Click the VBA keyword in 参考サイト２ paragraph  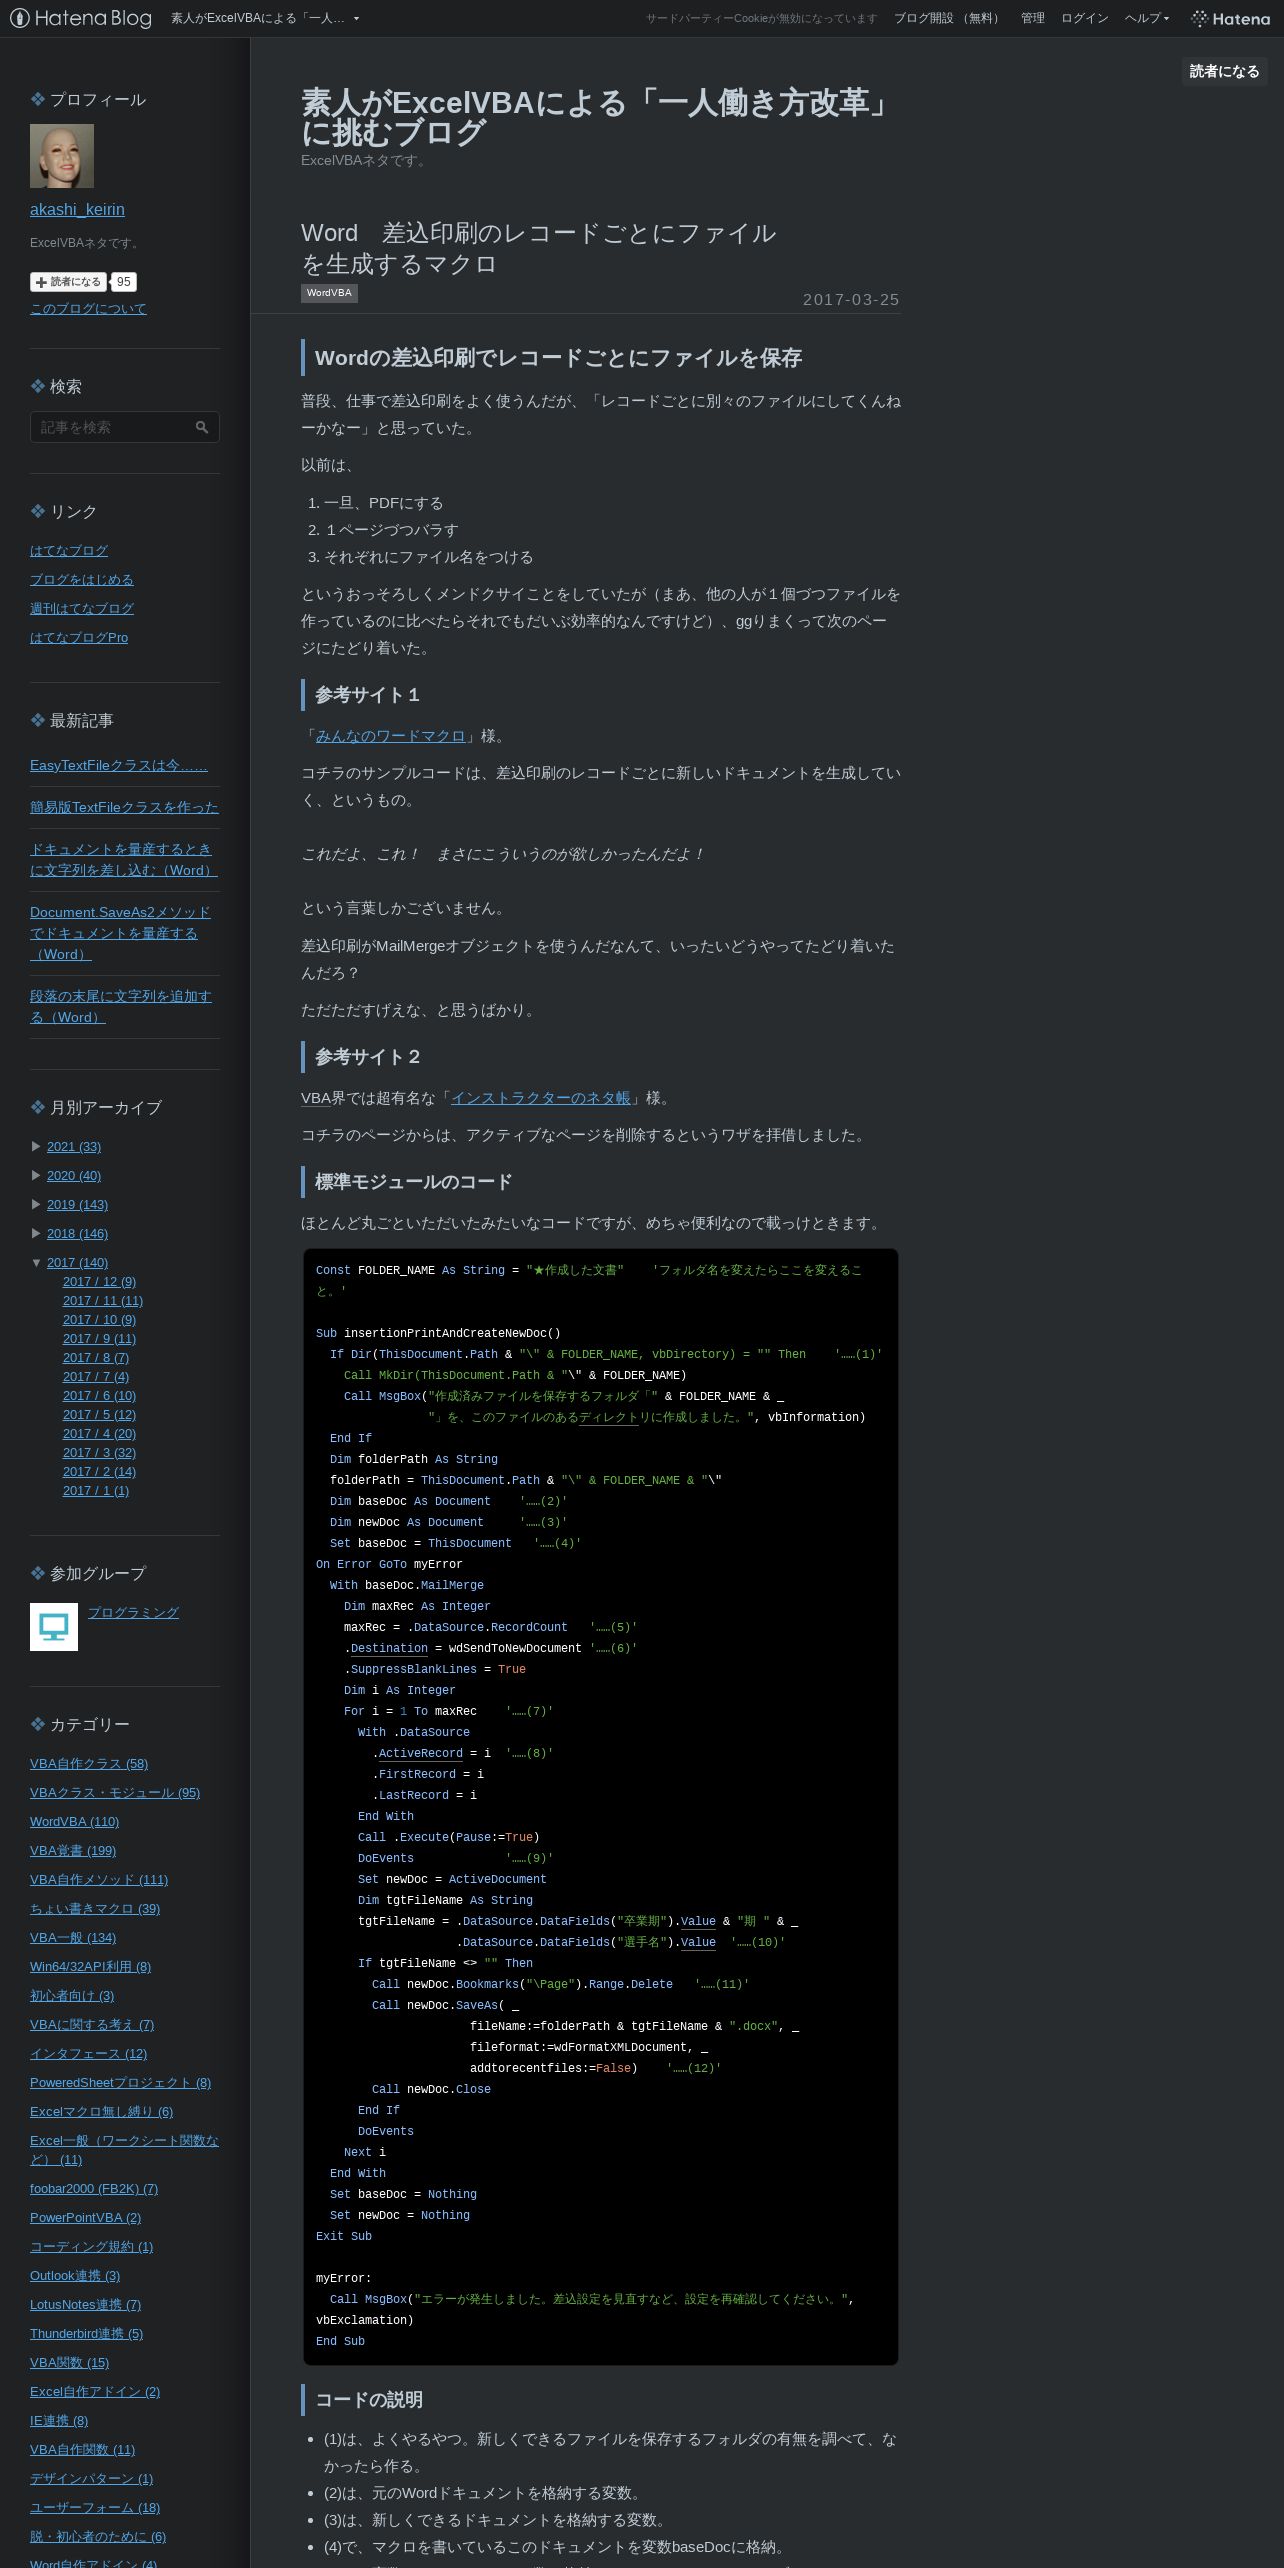316,1097
